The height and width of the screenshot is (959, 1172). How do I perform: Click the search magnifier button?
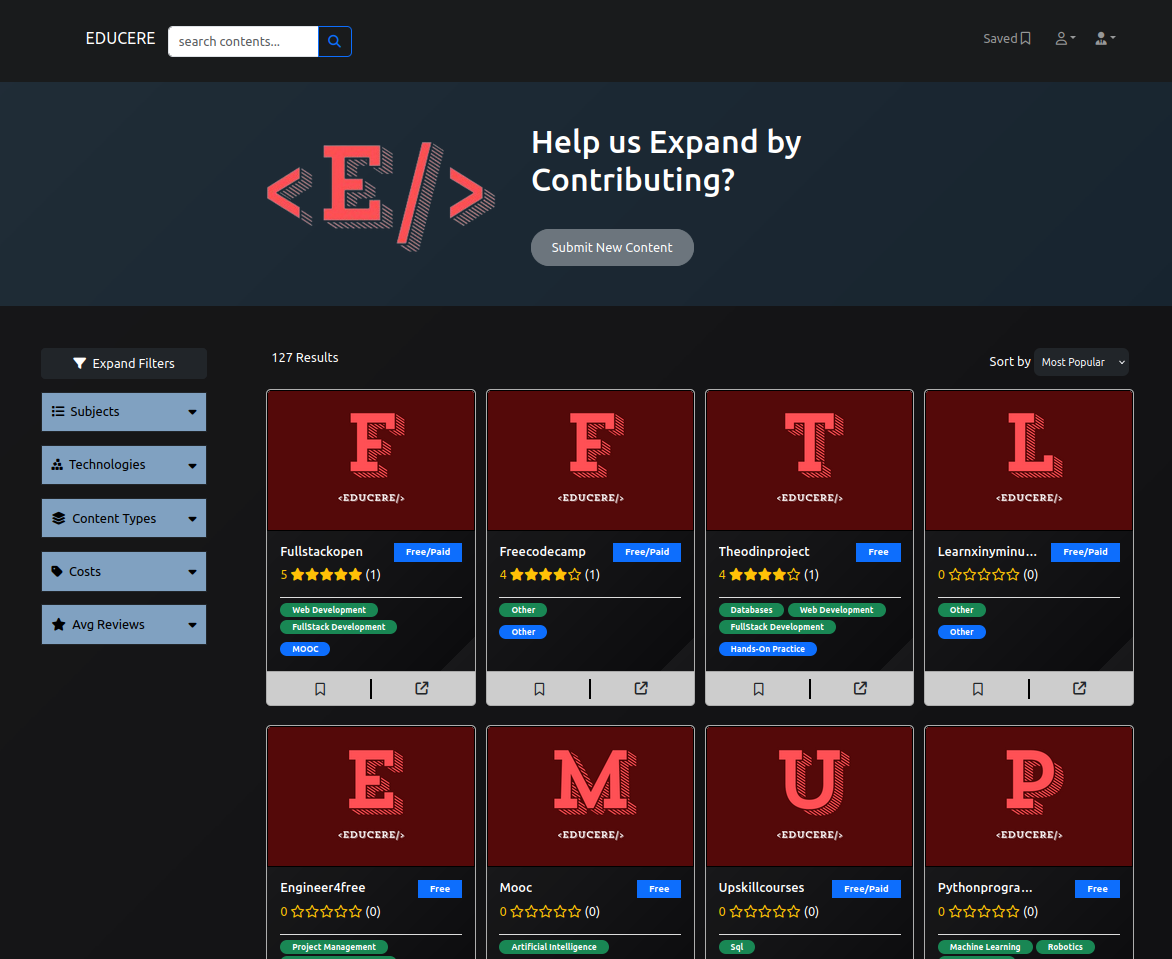334,41
